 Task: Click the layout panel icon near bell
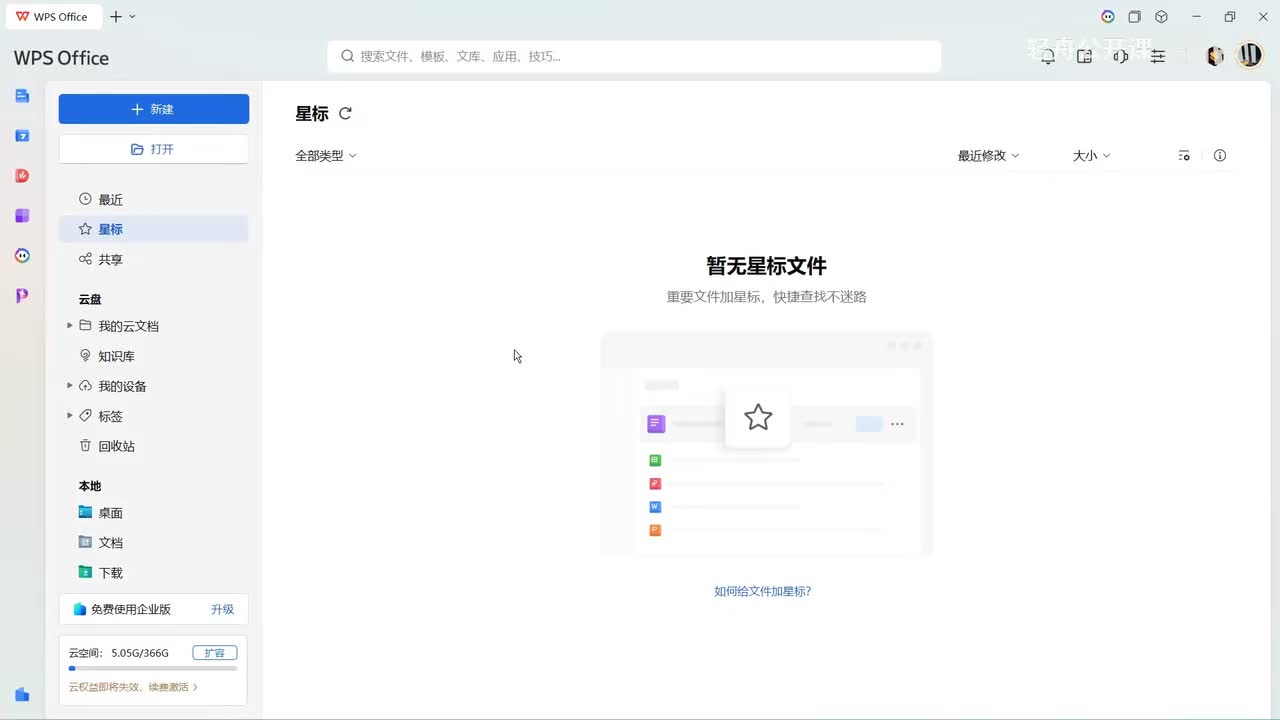click(x=1085, y=57)
